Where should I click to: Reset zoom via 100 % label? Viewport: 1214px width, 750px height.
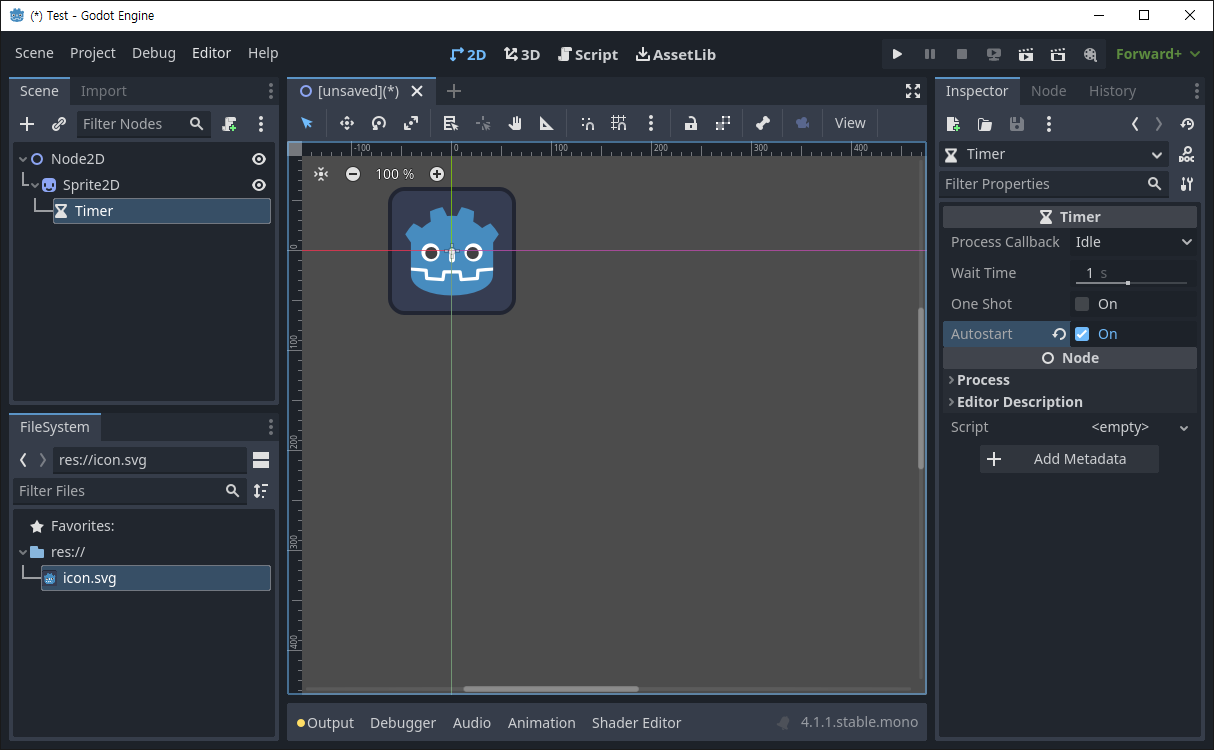[395, 174]
